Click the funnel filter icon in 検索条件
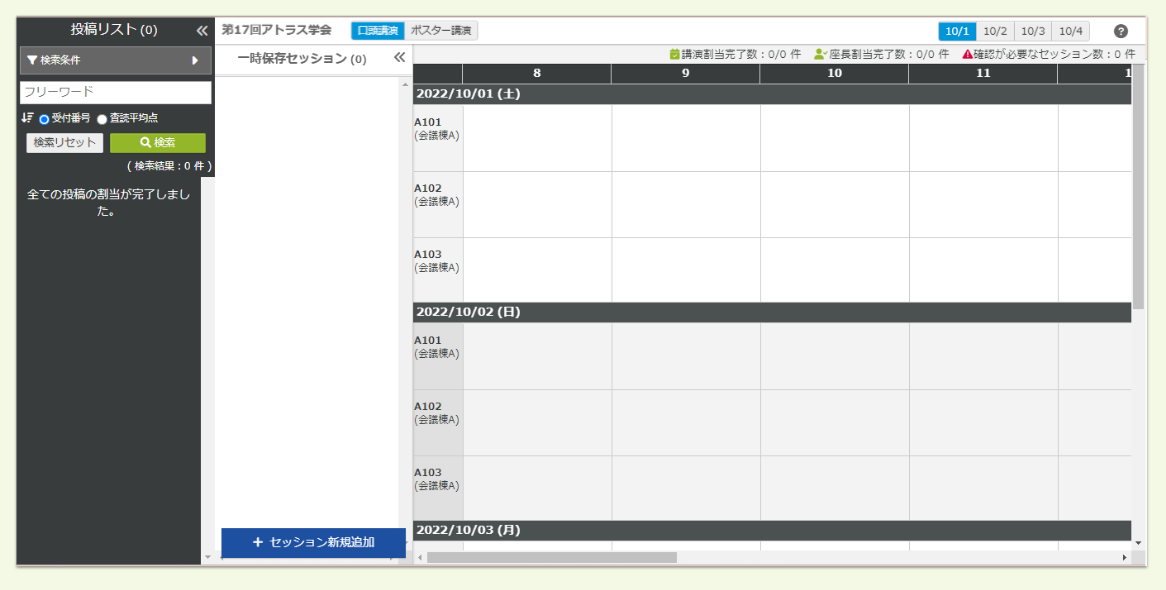The image size is (1166, 590). [32, 60]
